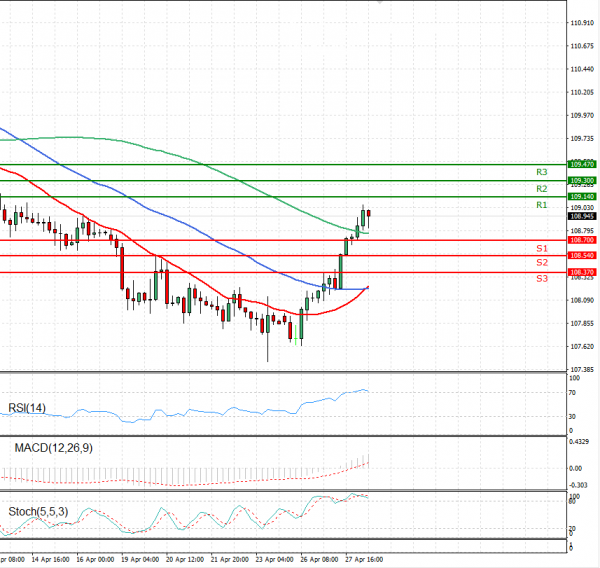
Task: Click the 110.675 price axis value
Action: click(x=582, y=46)
